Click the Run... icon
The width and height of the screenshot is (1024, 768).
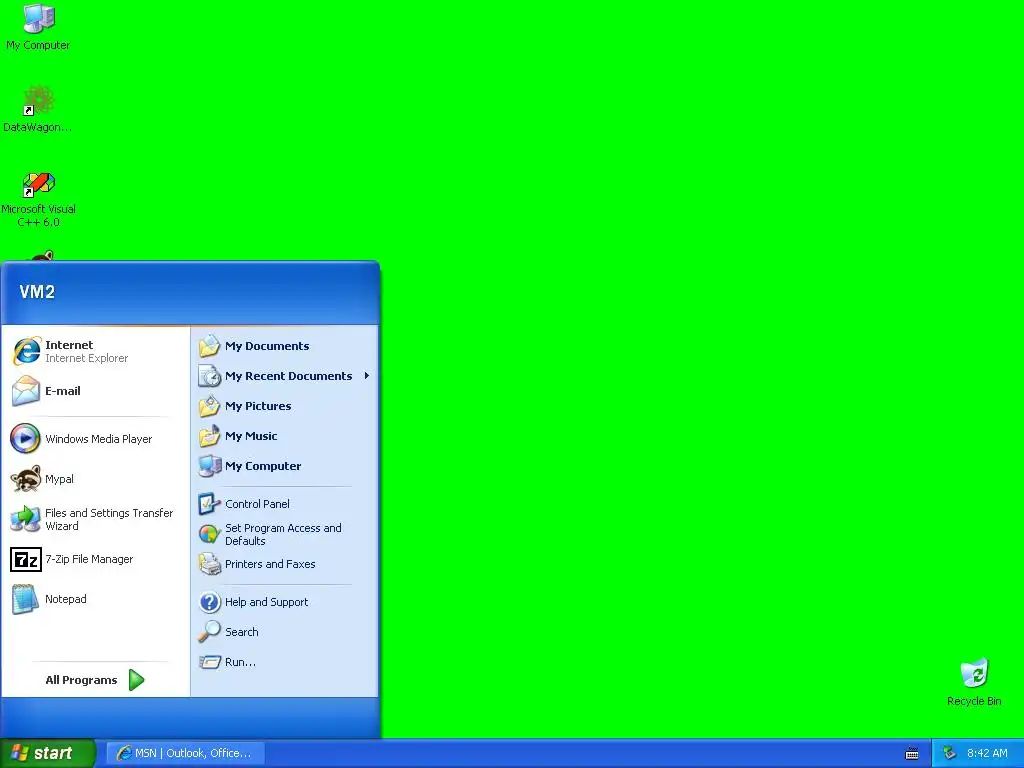(210, 662)
